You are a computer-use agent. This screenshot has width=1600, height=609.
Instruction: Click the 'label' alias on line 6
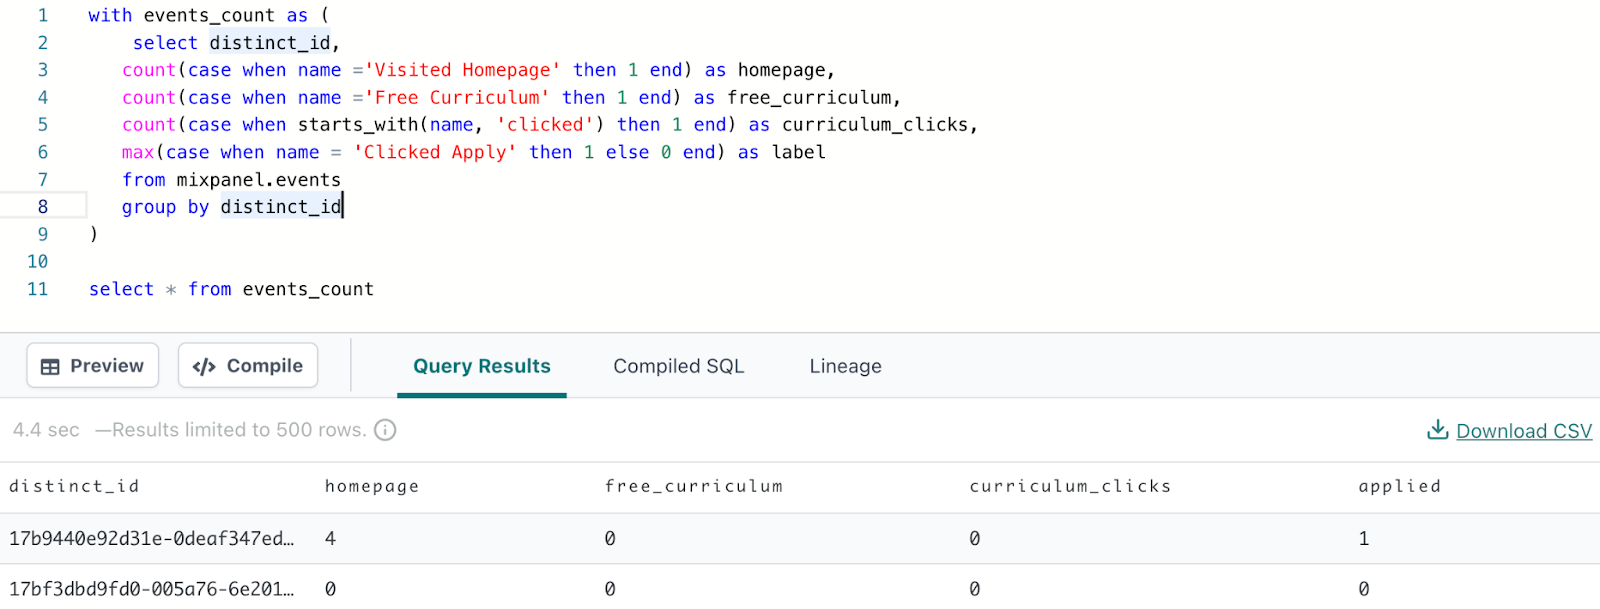(x=799, y=152)
